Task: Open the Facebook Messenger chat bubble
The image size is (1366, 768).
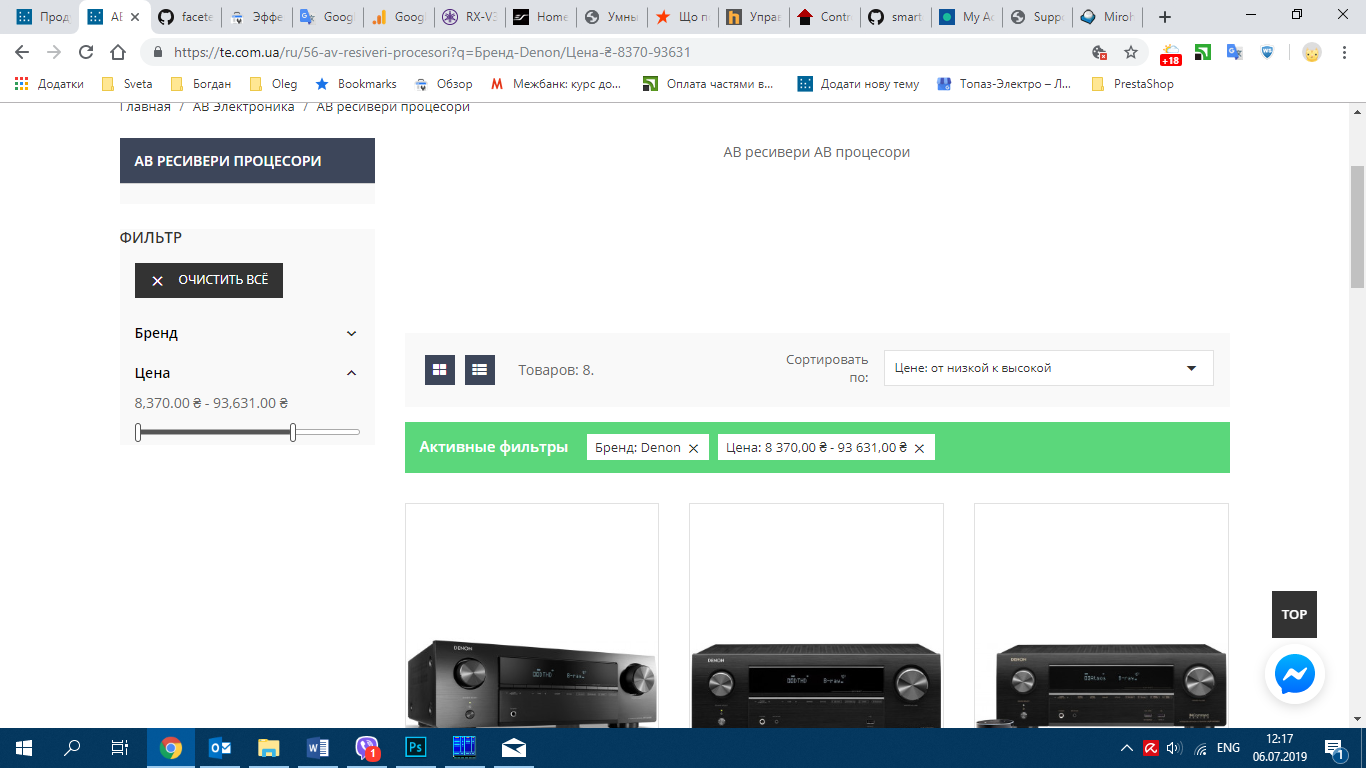Action: [1295, 676]
